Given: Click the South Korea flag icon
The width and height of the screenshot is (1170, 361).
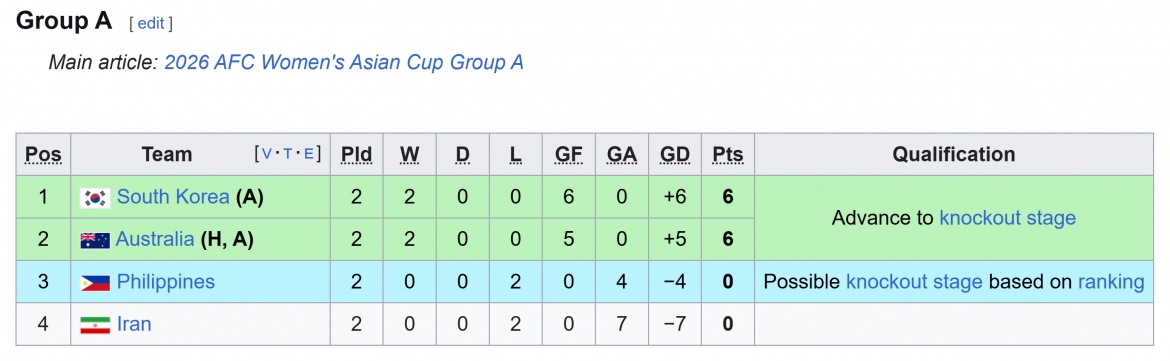Looking at the screenshot, I should coord(95,198).
